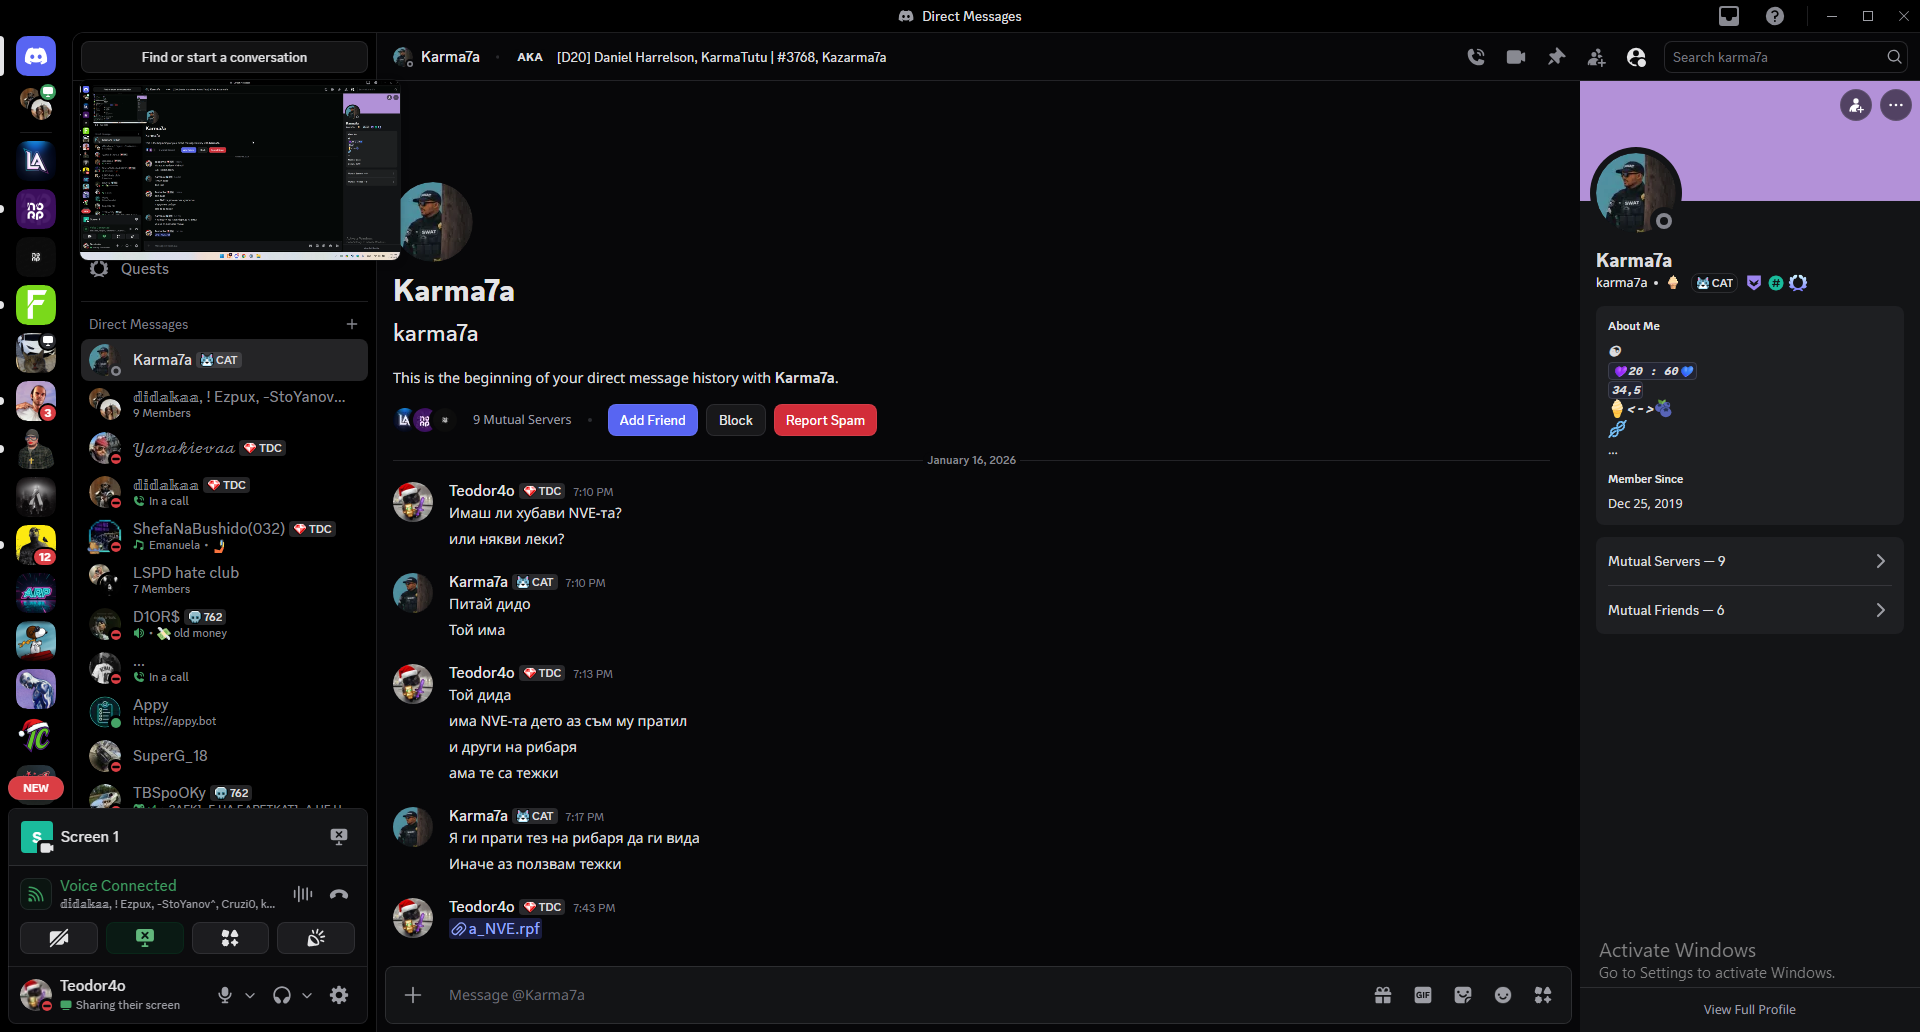Open Inbox icon in title bar
This screenshot has width=1920, height=1032.
[x=1729, y=16]
